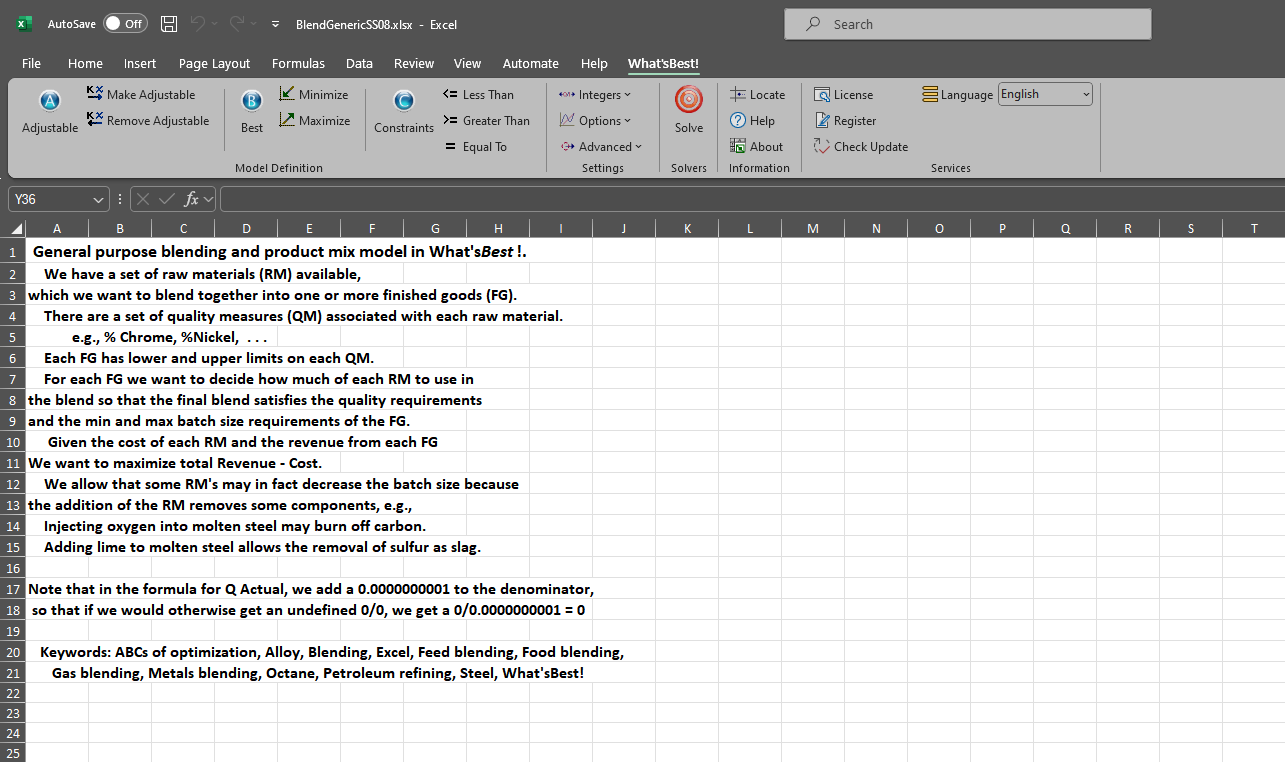Add an Equal To constraint
This screenshot has width=1285, height=762.
click(x=476, y=146)
